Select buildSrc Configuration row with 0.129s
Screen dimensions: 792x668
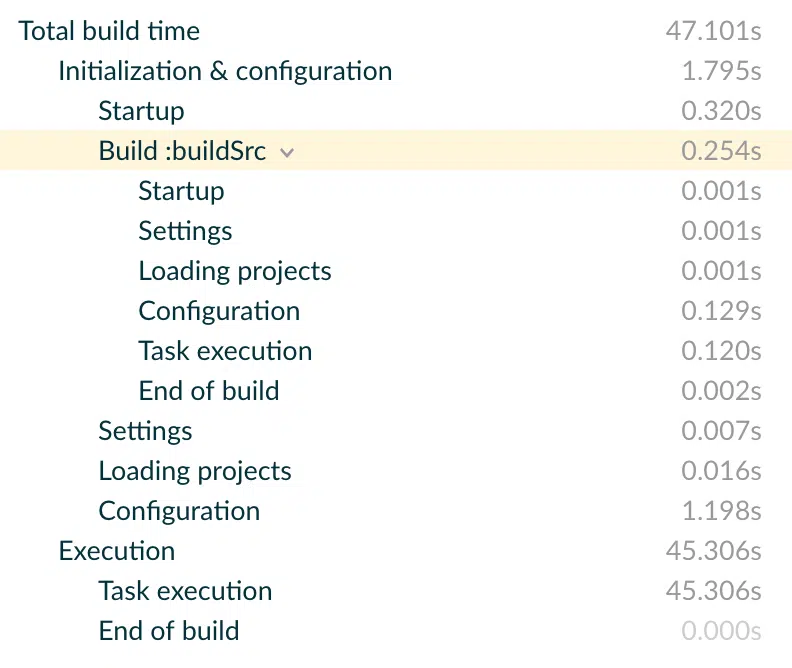tap(396, 311)
